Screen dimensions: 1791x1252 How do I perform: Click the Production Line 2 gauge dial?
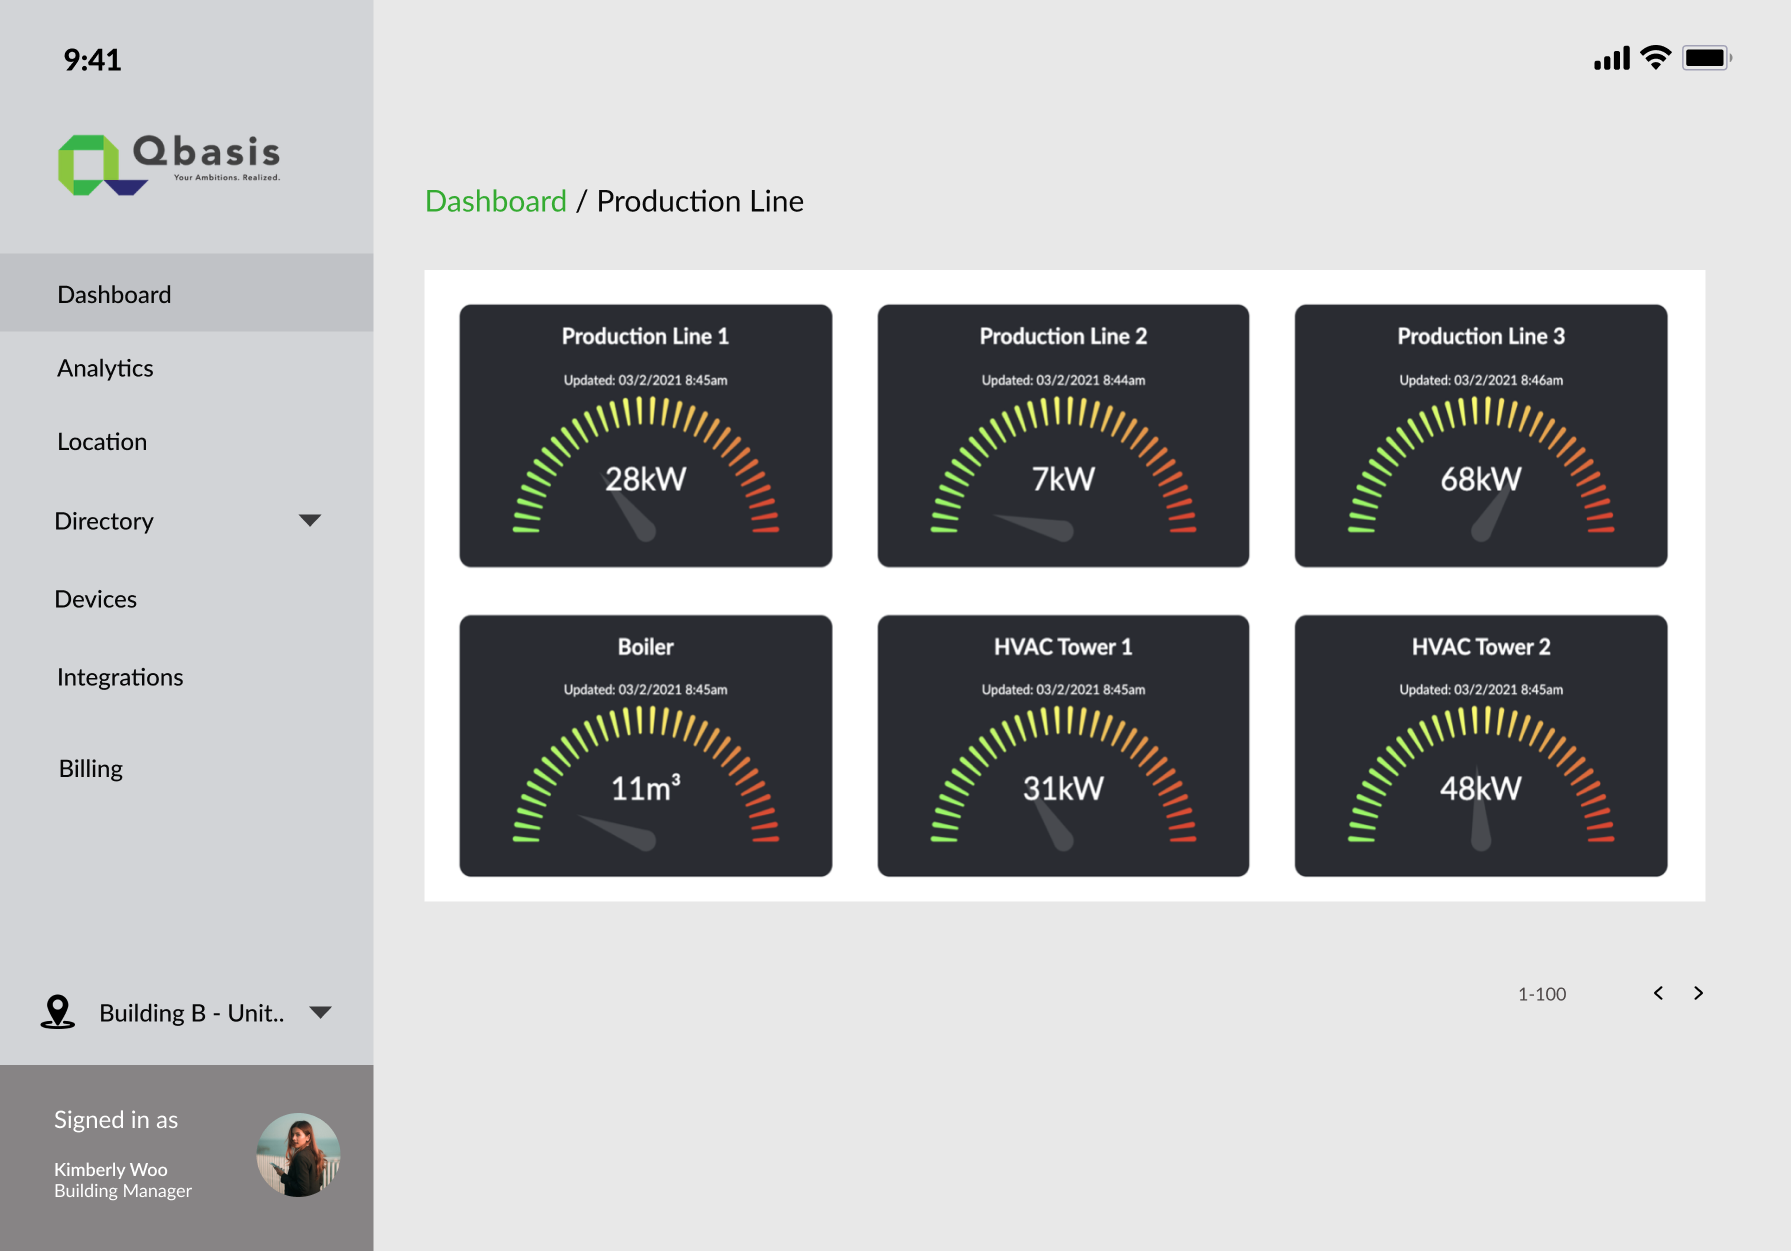coord(1062,470)
